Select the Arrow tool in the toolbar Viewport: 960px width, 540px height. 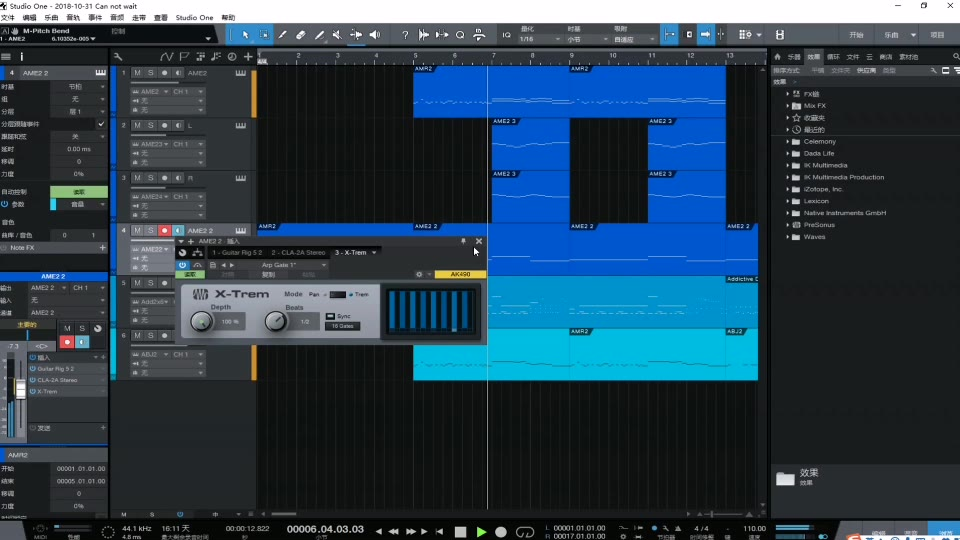[x=245, y=35]
